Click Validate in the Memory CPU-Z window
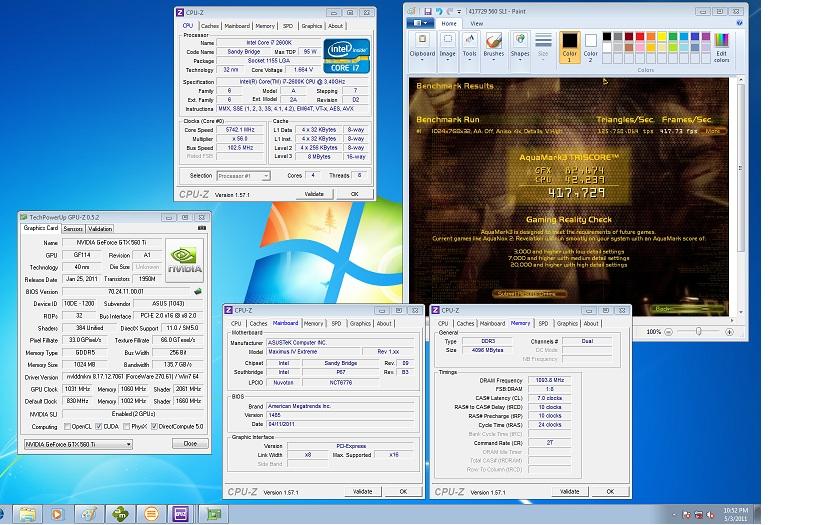This screenshot has height=525, width=840. pos(569,491)
